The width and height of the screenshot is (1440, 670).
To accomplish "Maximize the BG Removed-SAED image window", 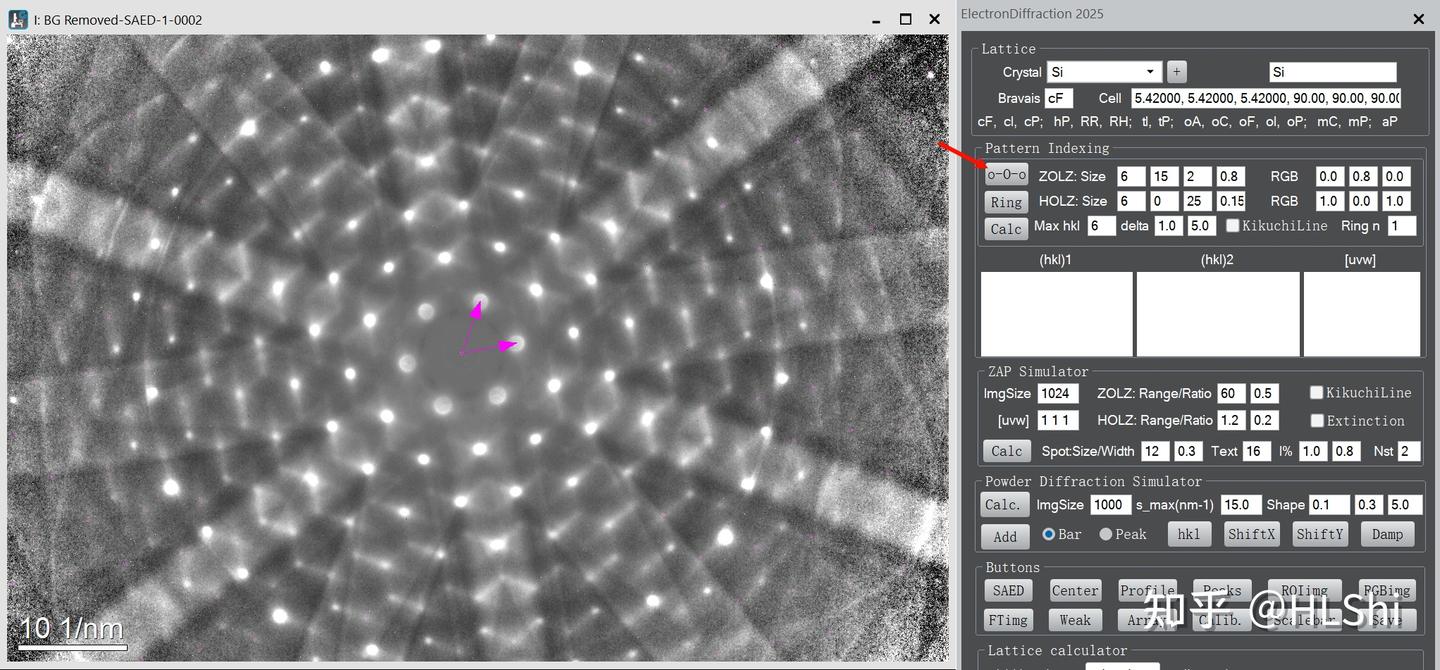I will (x=905, y=19).
